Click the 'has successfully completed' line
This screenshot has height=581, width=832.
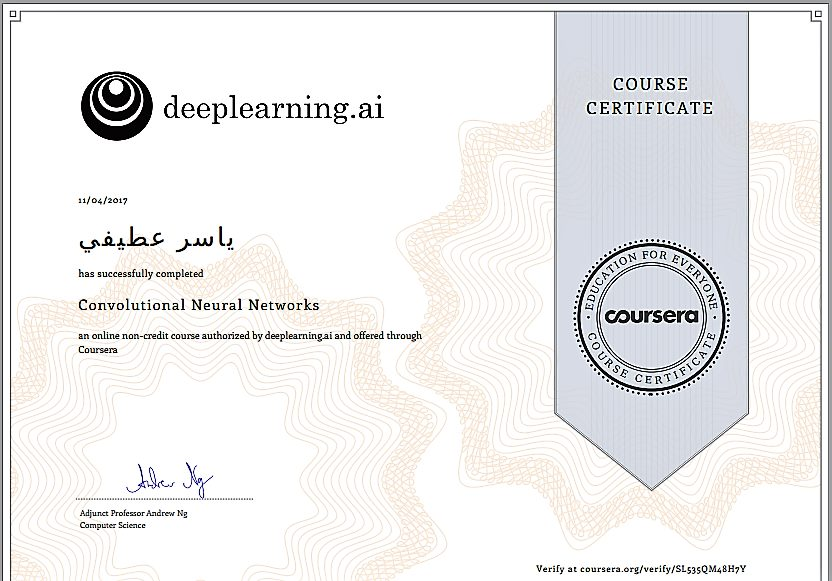[x=141, y=274]
